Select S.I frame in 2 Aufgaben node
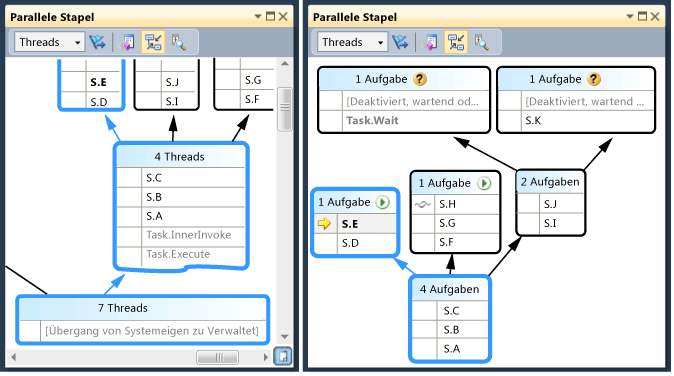 tap(550, 223)
